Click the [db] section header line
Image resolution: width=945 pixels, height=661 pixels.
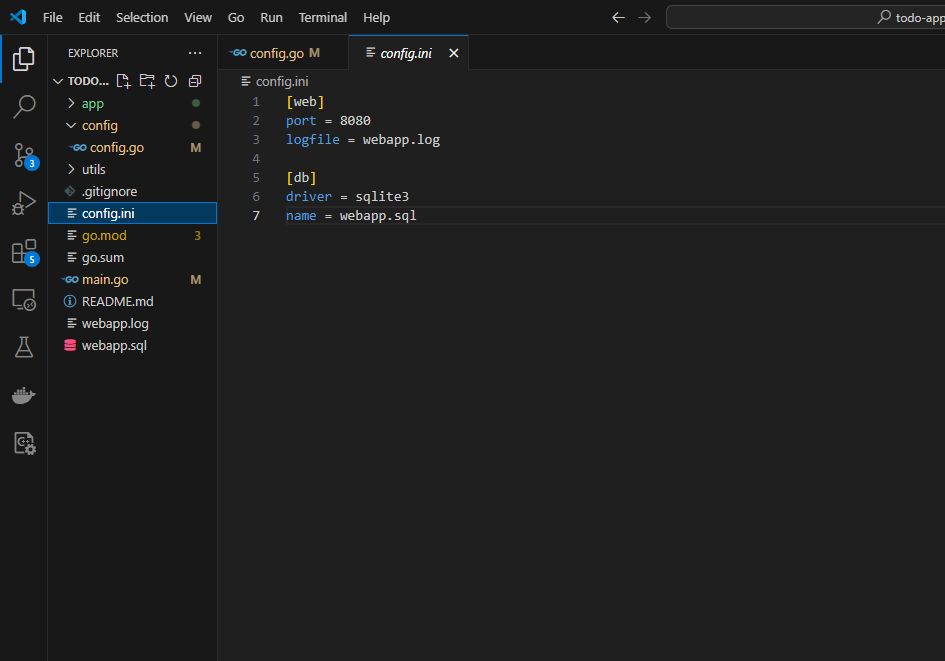(301, 178)
